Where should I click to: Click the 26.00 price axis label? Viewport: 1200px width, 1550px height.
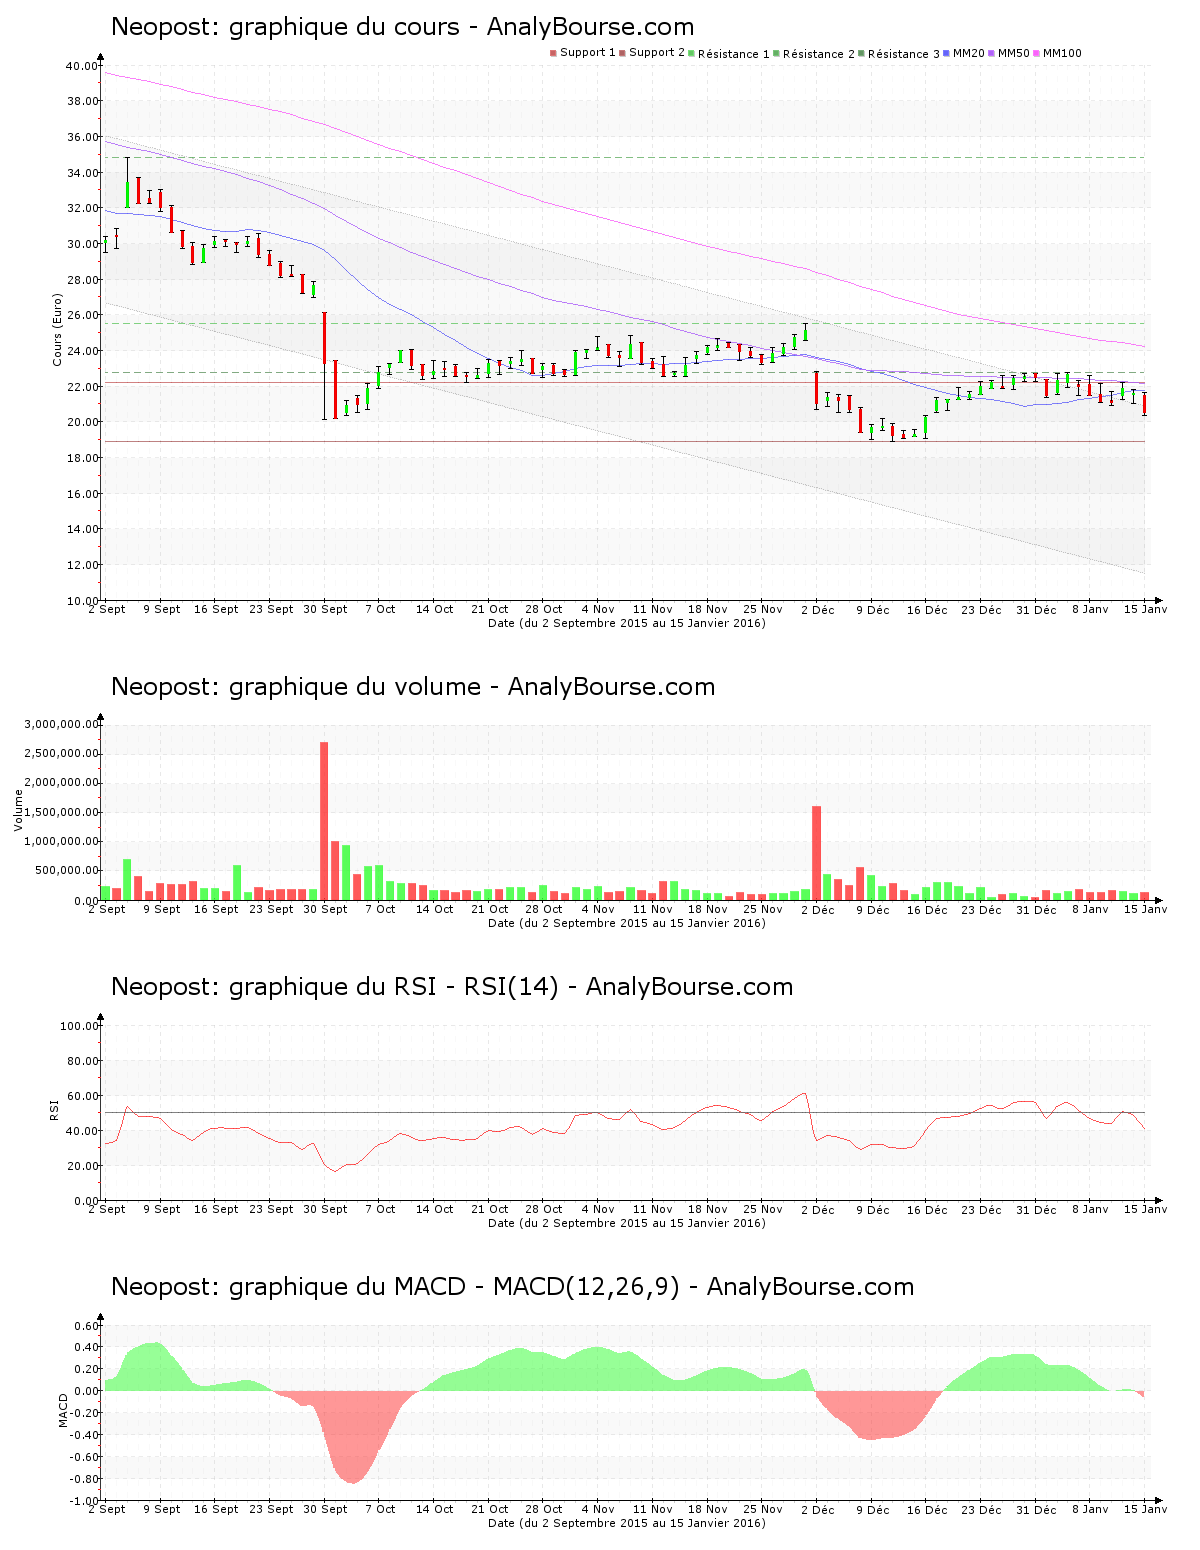(82, 315)
